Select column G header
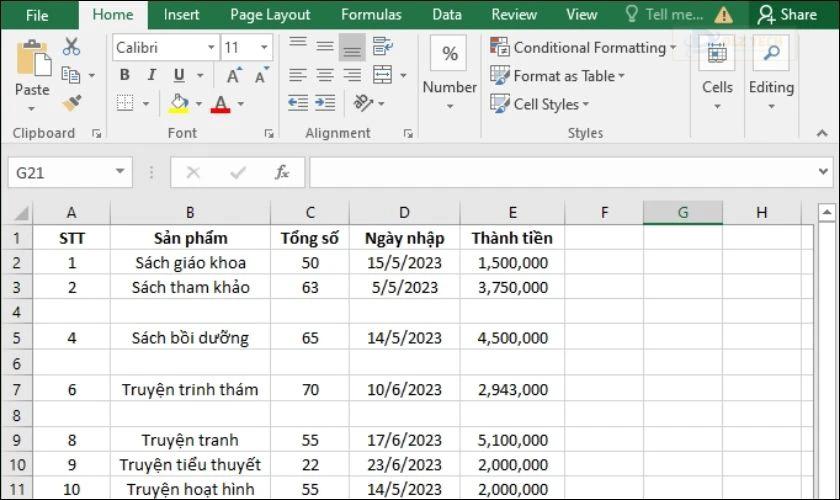Image resolution: width=840 pixels, height=500 pixels. pyautogui.click(x=683, y=213)
